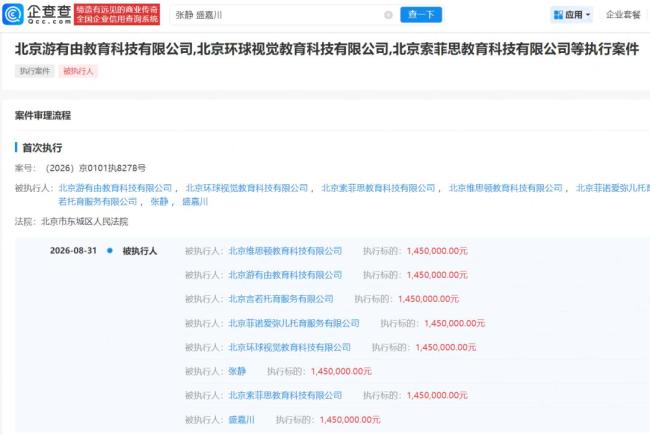Image resolution: width=650 pixels, height=435 pixels.
Task: Clear the search box with the X icon
Action: click(x=388, y=15)
